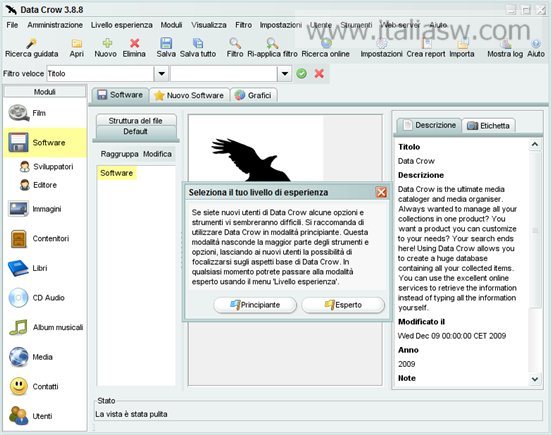Click the Importa toolbar icon
Image resolution: width=552 pixels, height=435 pixels.
[x=462, y=48]
